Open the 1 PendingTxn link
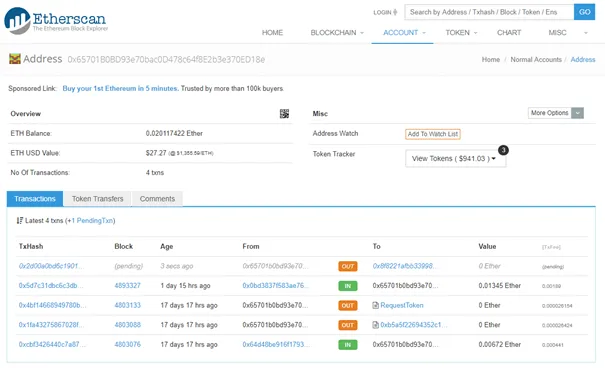The height and width of the screenshot is (368, 605). pyautogui.click(x=92, y=221)
